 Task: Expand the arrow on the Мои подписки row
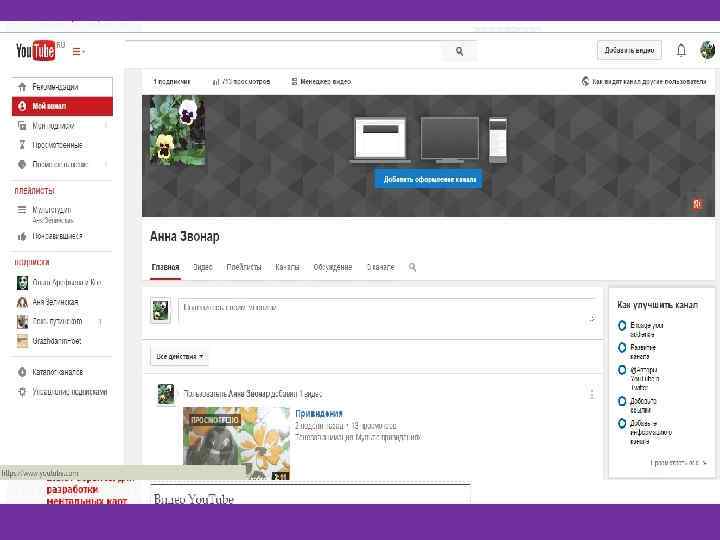[106, 125]
